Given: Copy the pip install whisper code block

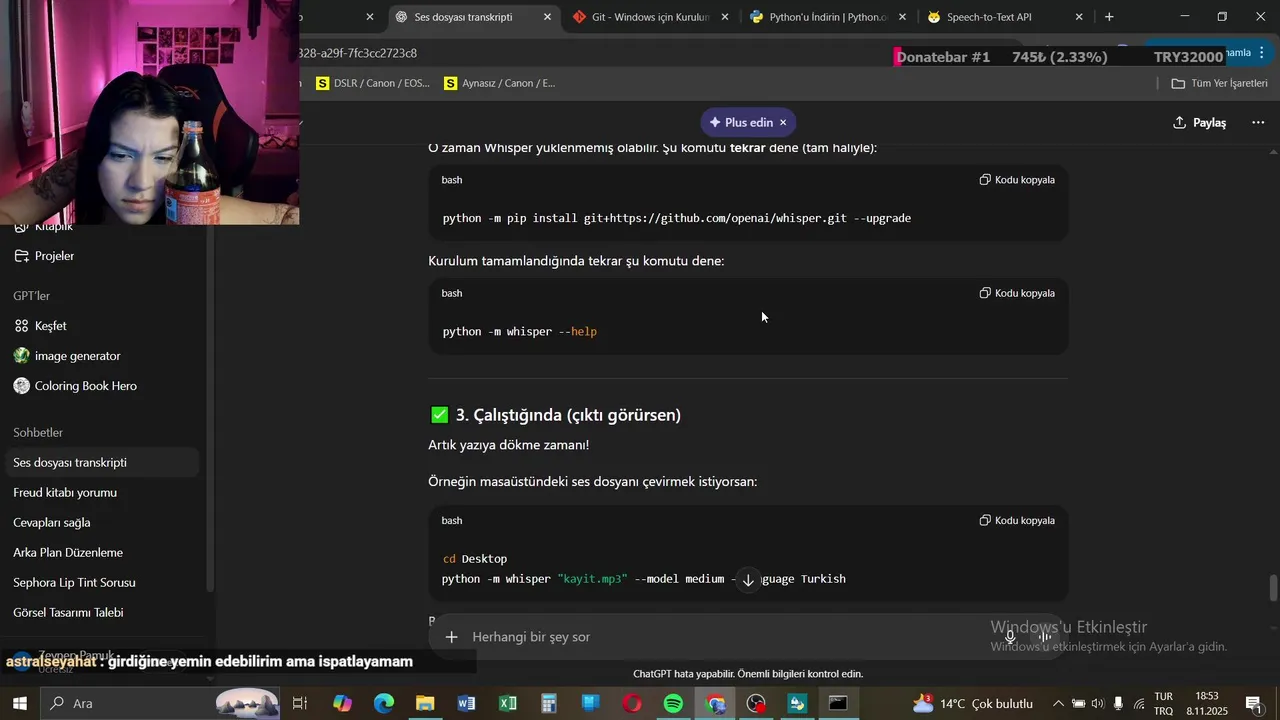Looking at the screenshot, I should pyautogui.click(x=1017, y=180).
